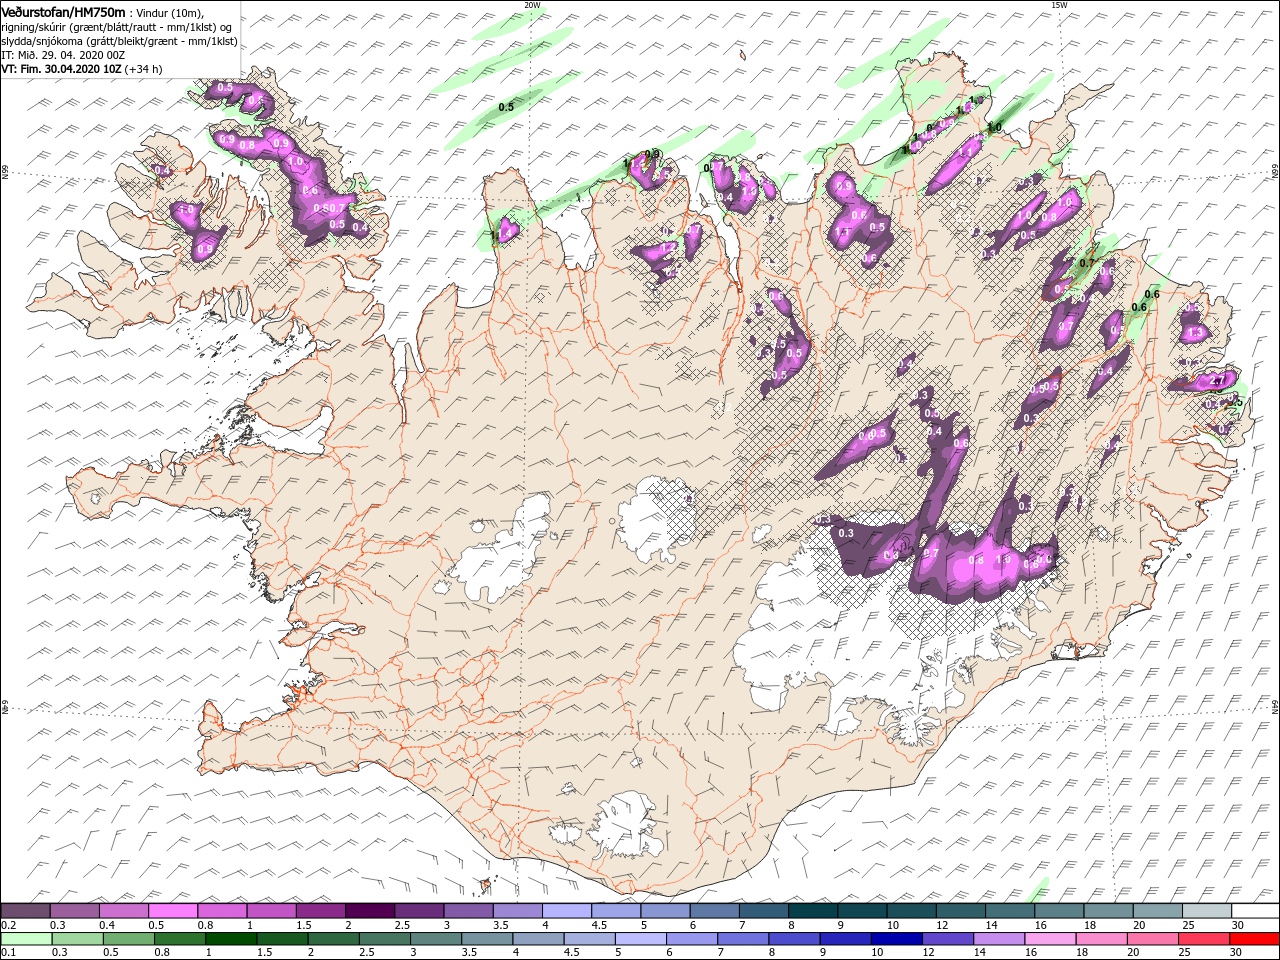Image resolution: width=1280 pixels, height=960 pixels.
Task: Click the bottom-row swatch between 25 and 30
Action: tap(1203, 940)
